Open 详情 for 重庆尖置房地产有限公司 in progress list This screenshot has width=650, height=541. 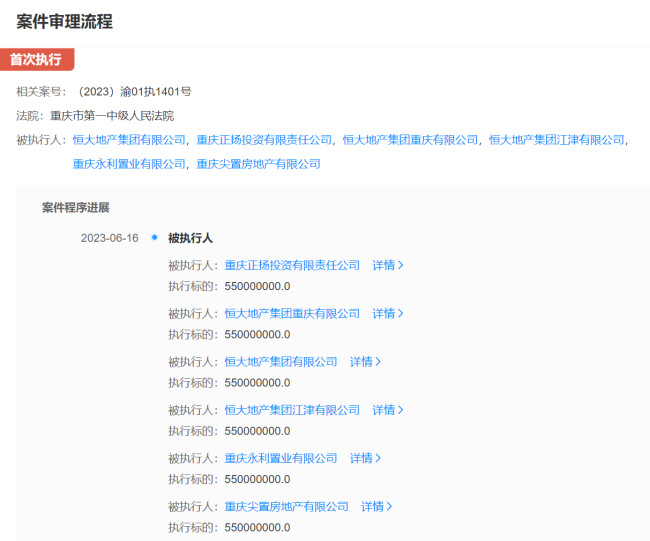point(377,506)
